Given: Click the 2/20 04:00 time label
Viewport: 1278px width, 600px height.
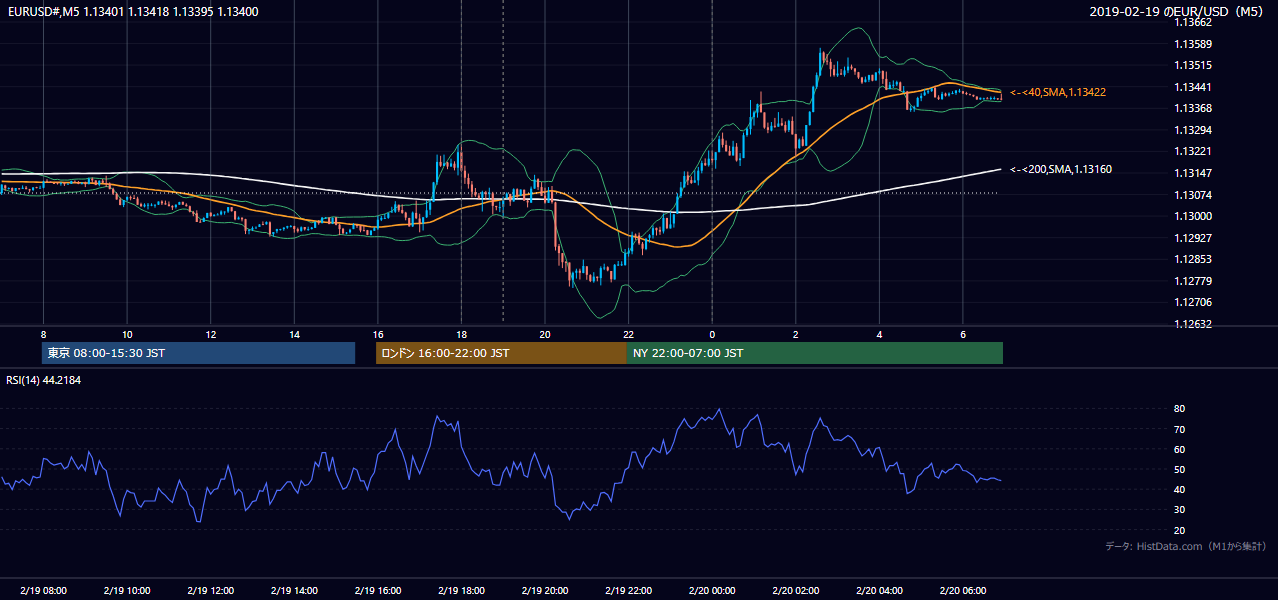Looking at the screenshot, I should coord(879,591).
